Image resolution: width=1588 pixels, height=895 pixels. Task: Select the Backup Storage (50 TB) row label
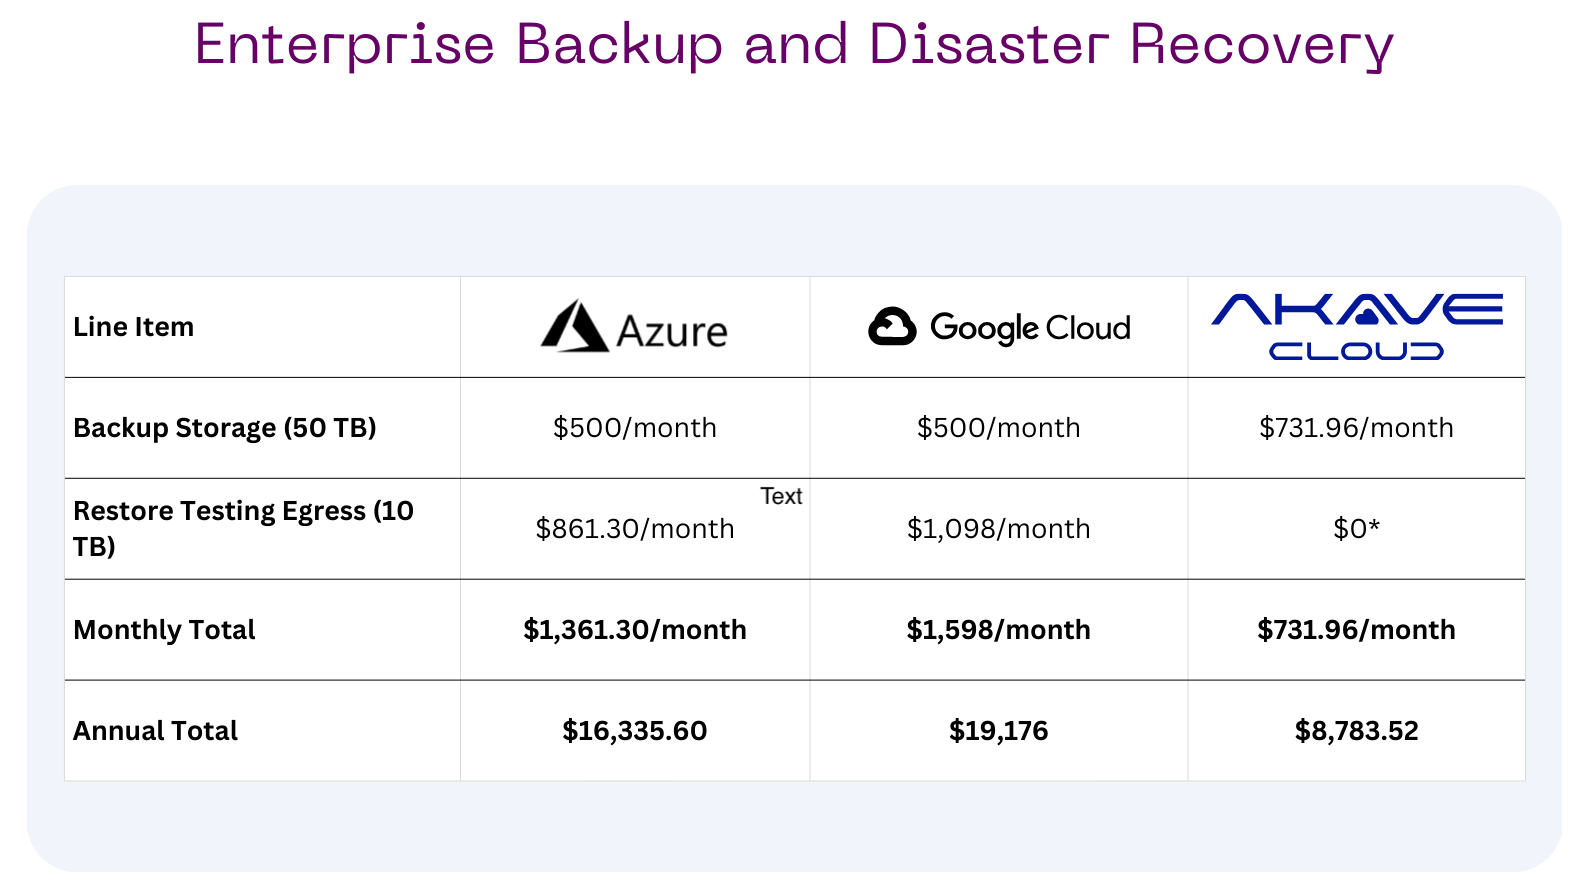[225, 428]
